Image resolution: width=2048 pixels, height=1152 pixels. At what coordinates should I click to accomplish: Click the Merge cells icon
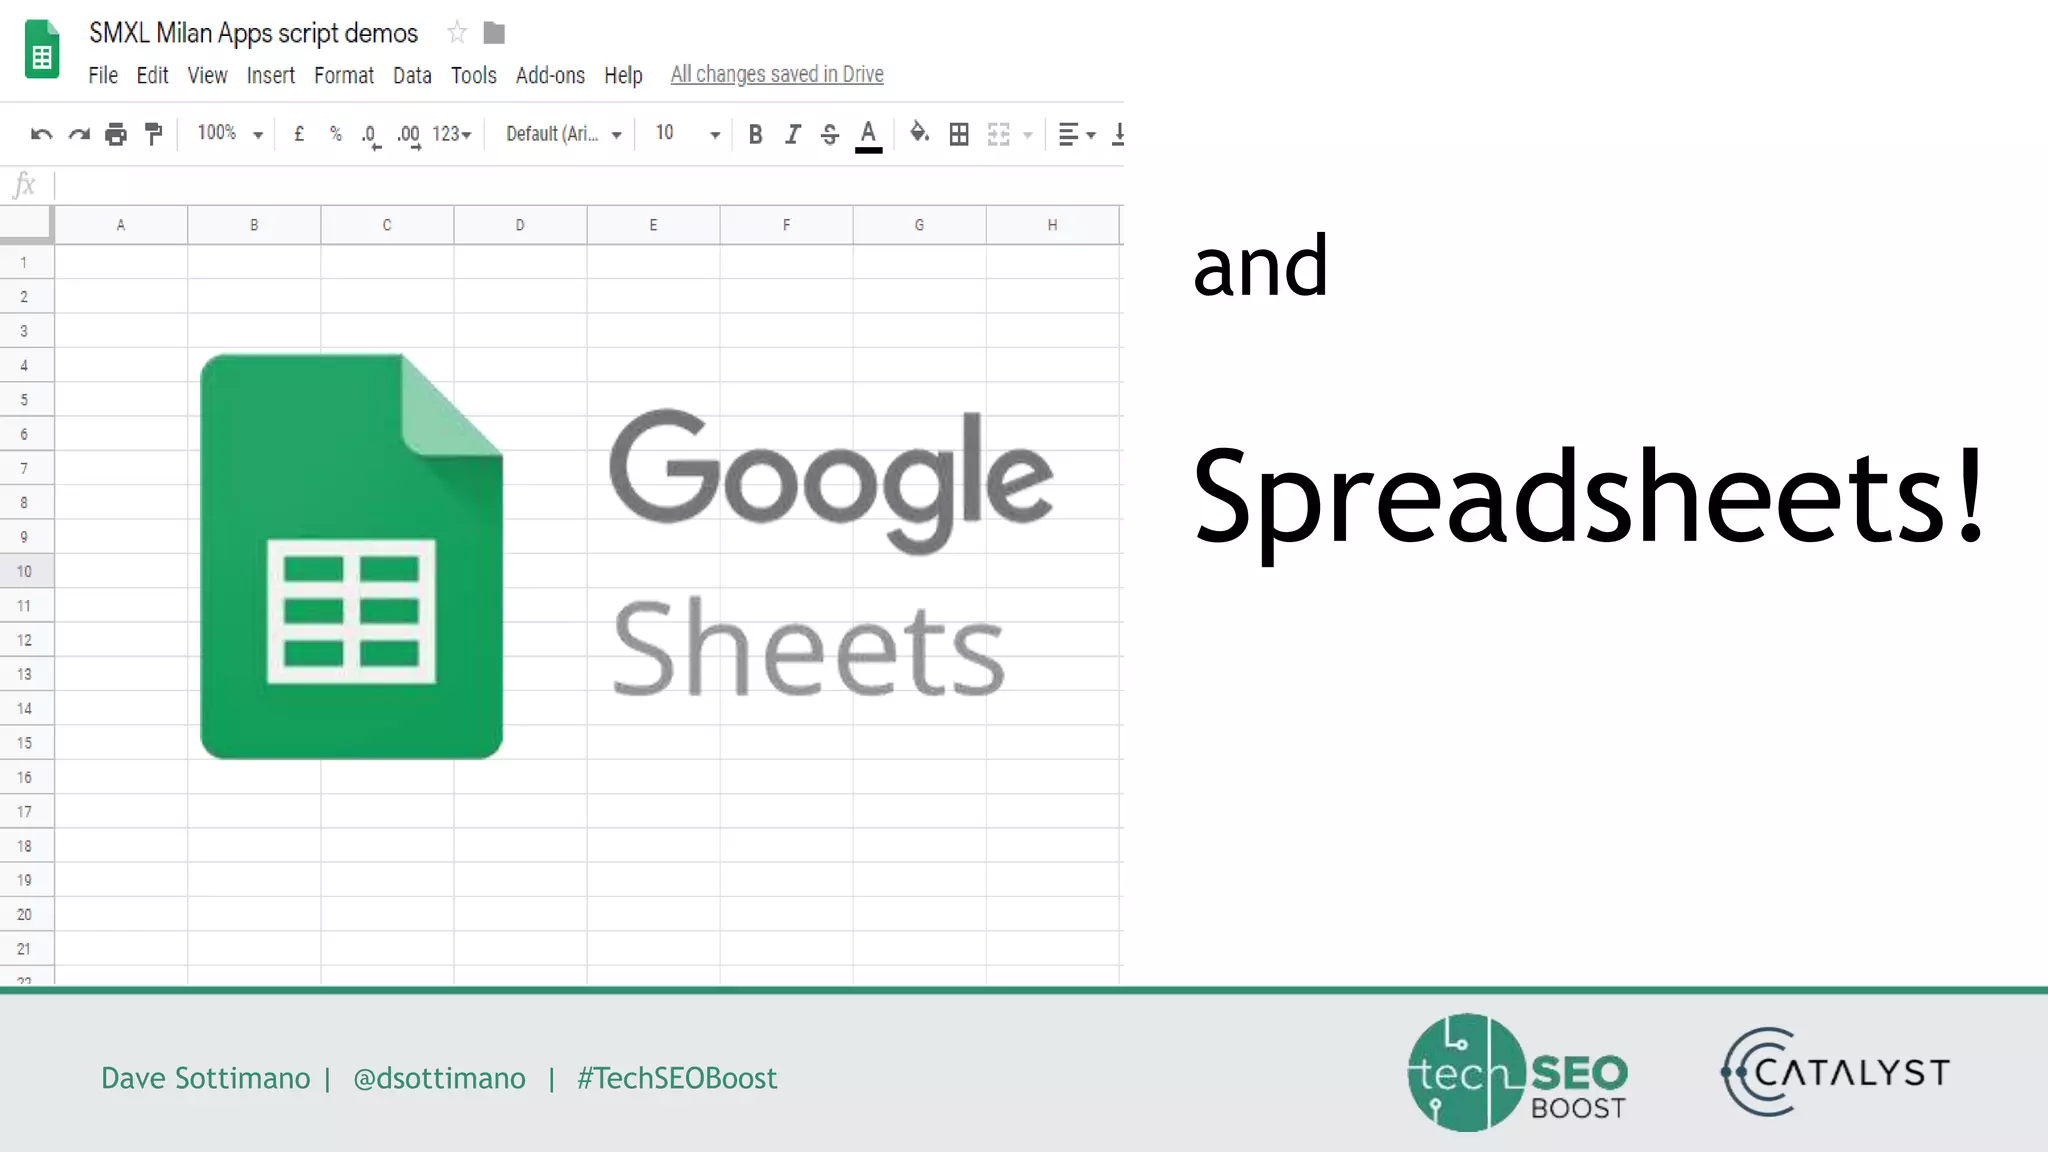(x=998, y=134)
